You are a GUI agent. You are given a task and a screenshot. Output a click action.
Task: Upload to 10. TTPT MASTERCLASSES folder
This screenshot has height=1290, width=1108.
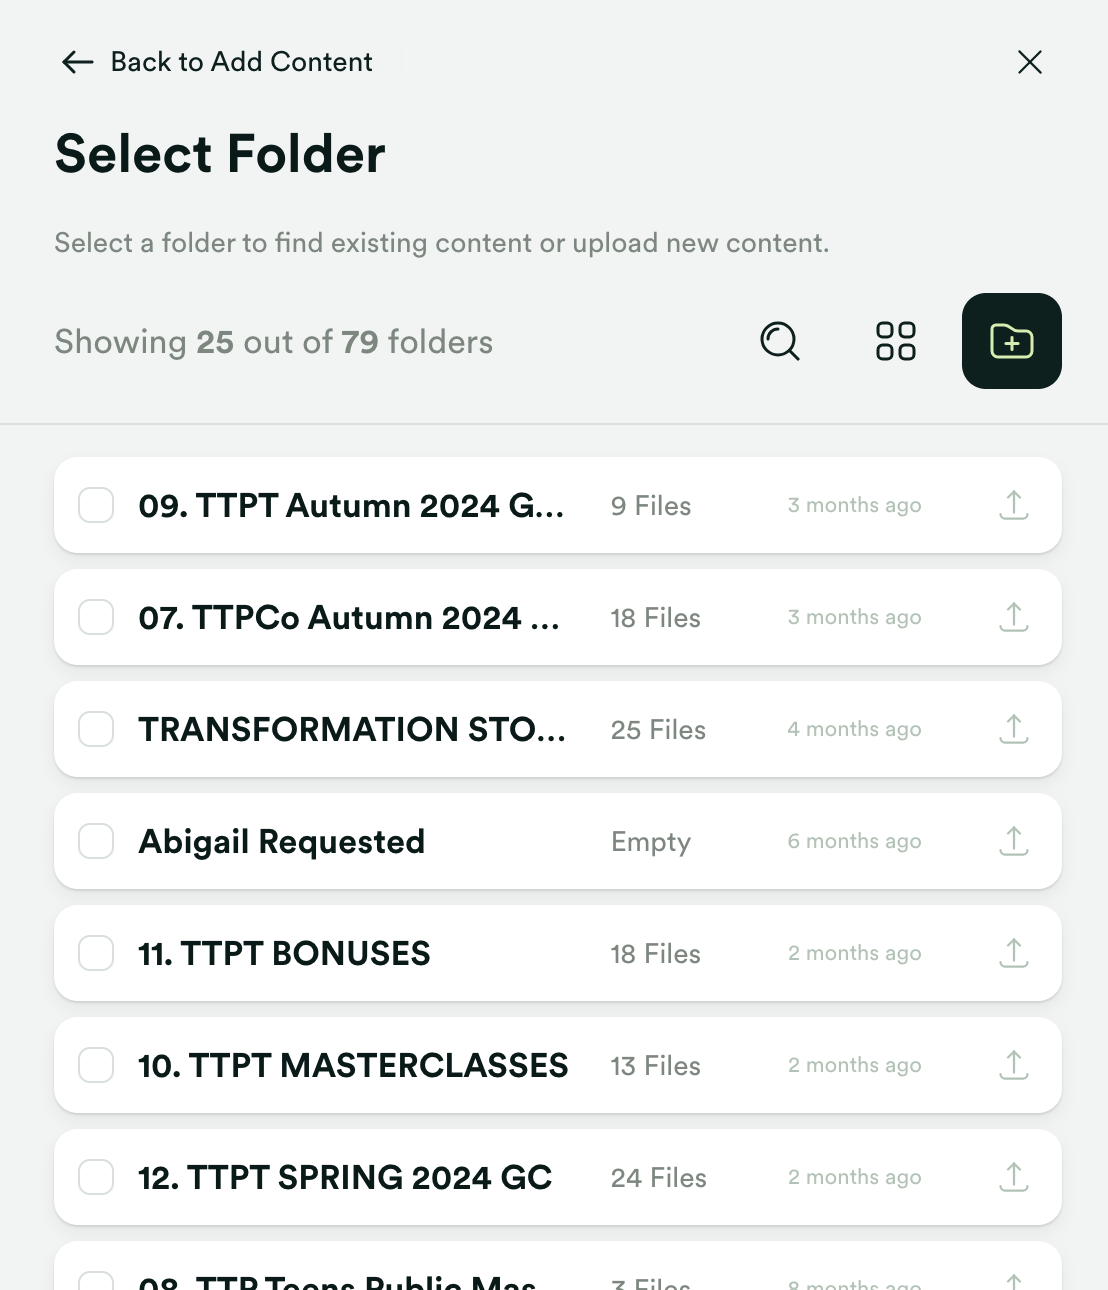pos(1013,1065)
